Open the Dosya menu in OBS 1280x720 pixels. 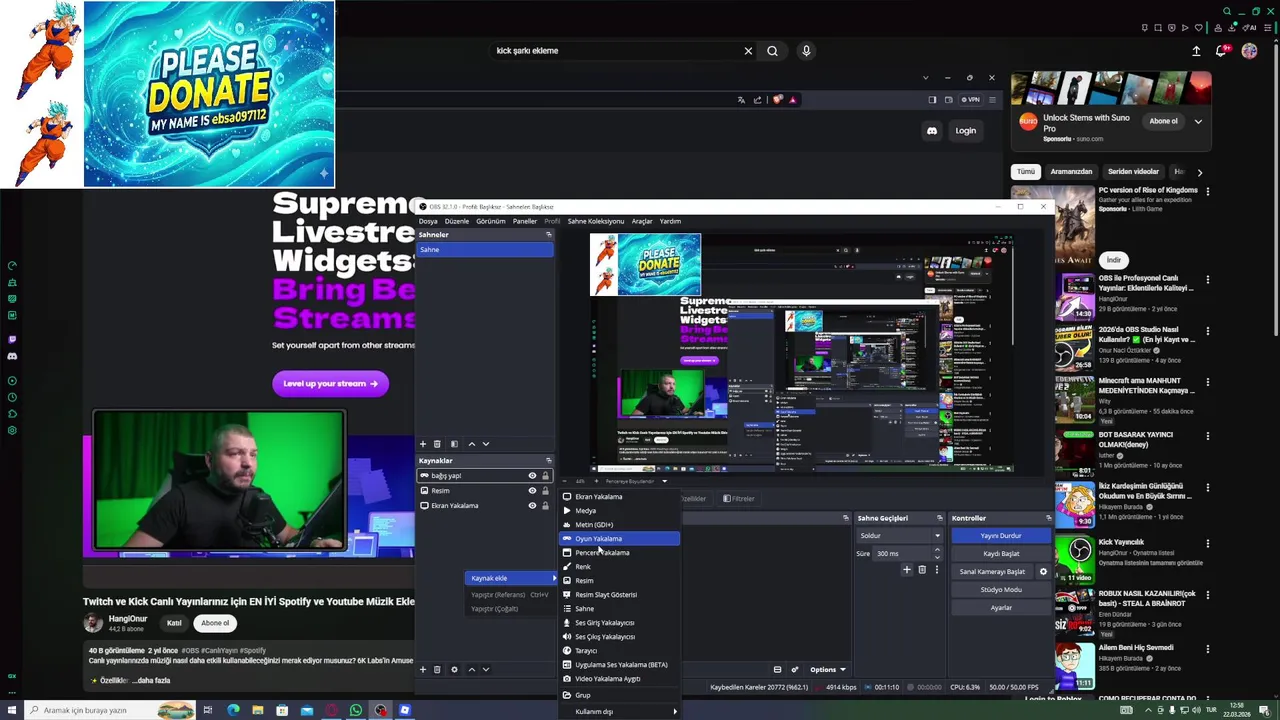pyautogui.click(x=428, y=221)
